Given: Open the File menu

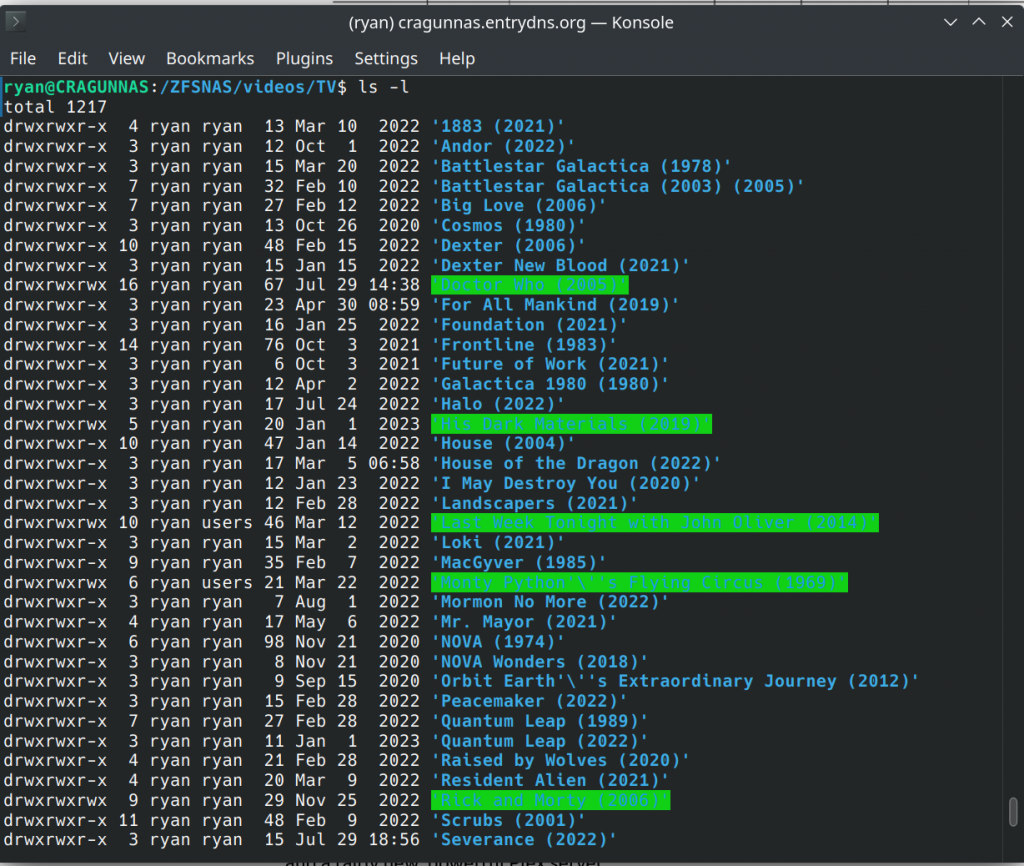Looking at the screenshot, I should click(23, 59).
